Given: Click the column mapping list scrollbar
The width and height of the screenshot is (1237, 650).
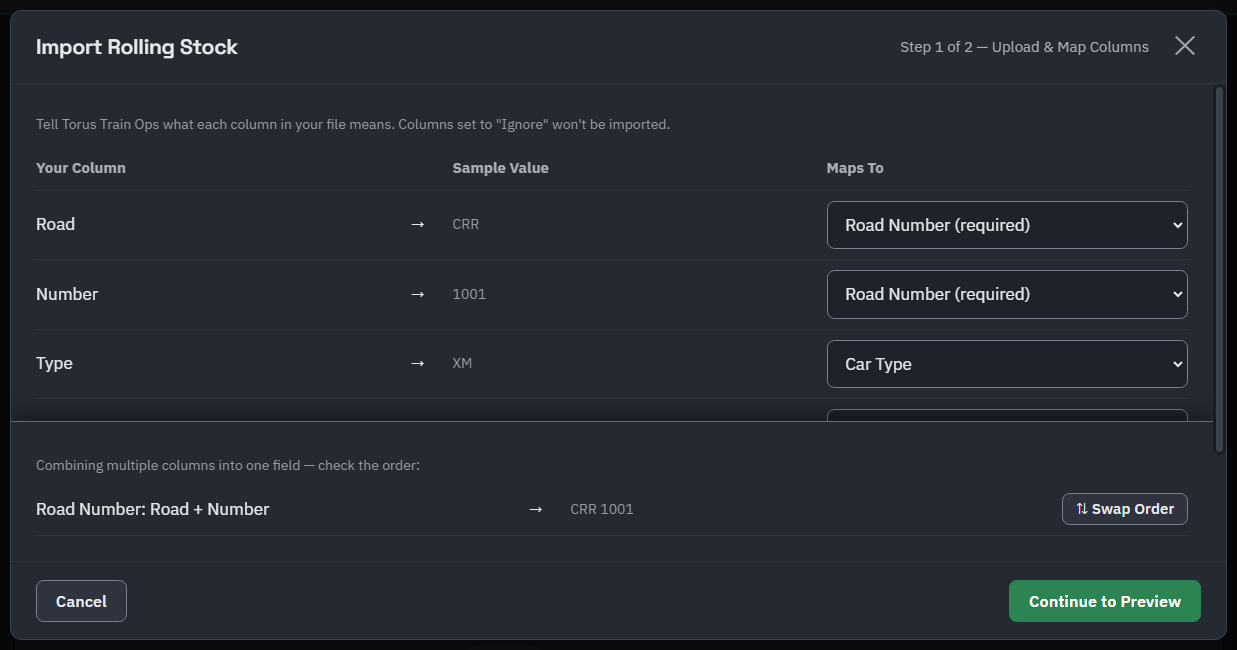Looking at the screenshot, I should tap(1218, 270).
